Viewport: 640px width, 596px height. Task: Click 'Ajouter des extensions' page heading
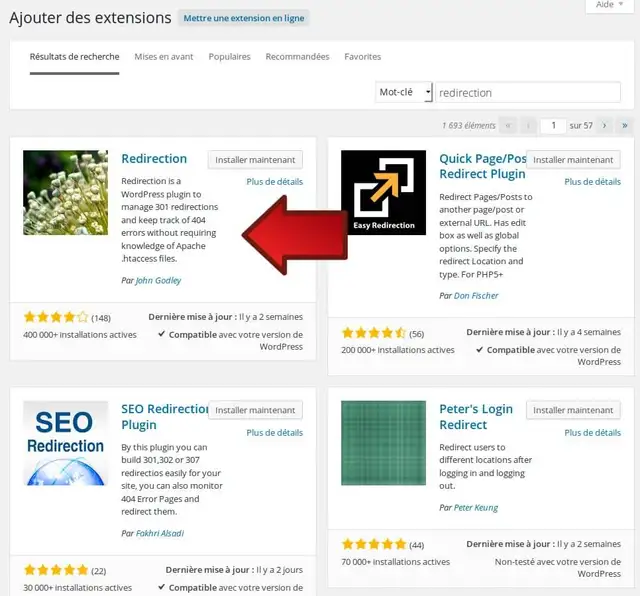point(90,18)
